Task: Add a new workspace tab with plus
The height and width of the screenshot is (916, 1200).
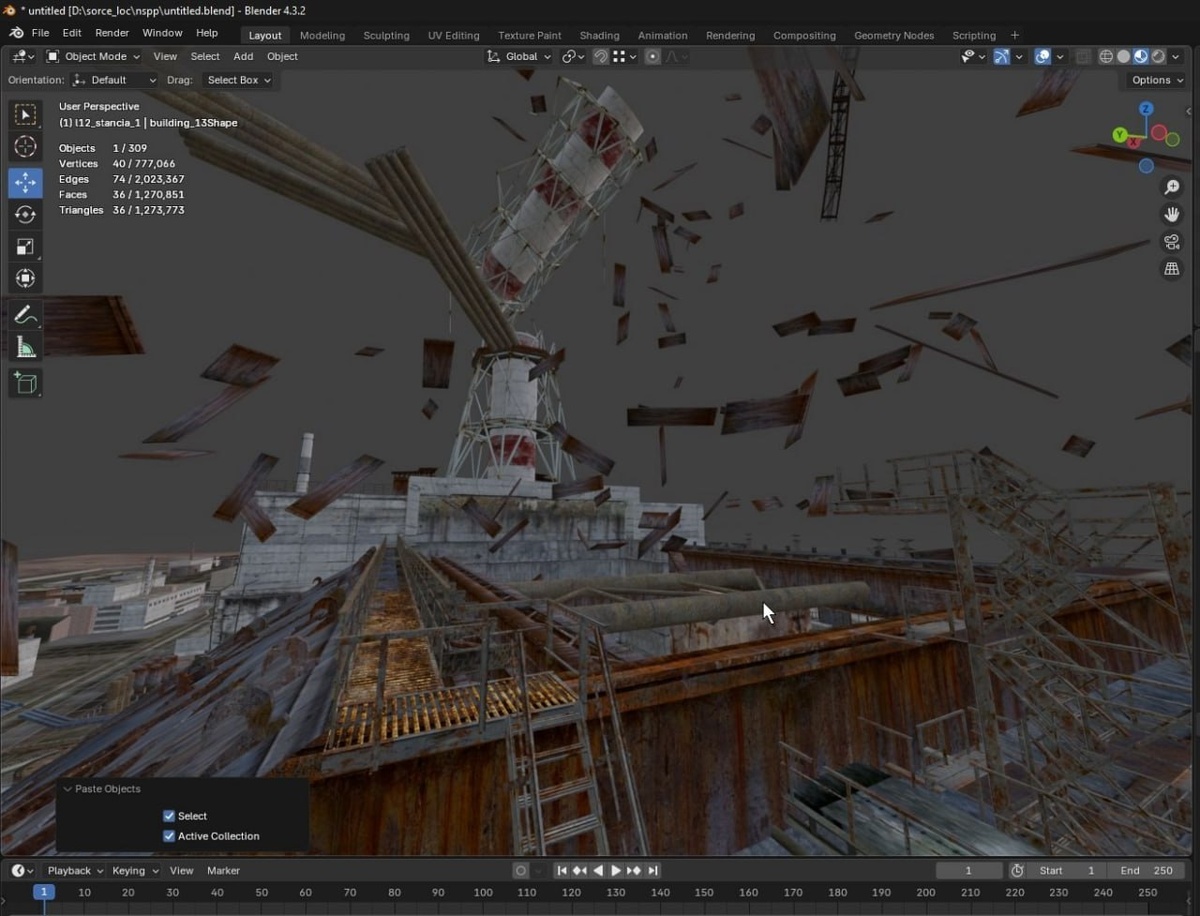Action: (1015, 35)
